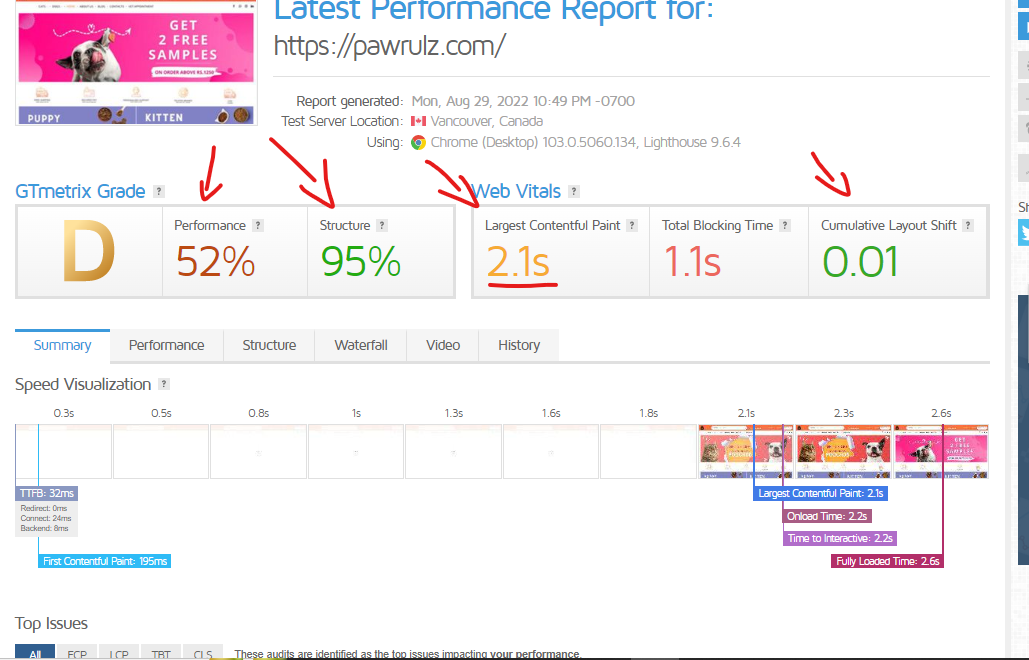Click the 2.1s filmstrip frame
Screen dimensions: 1029x660
tap(746, 451)
